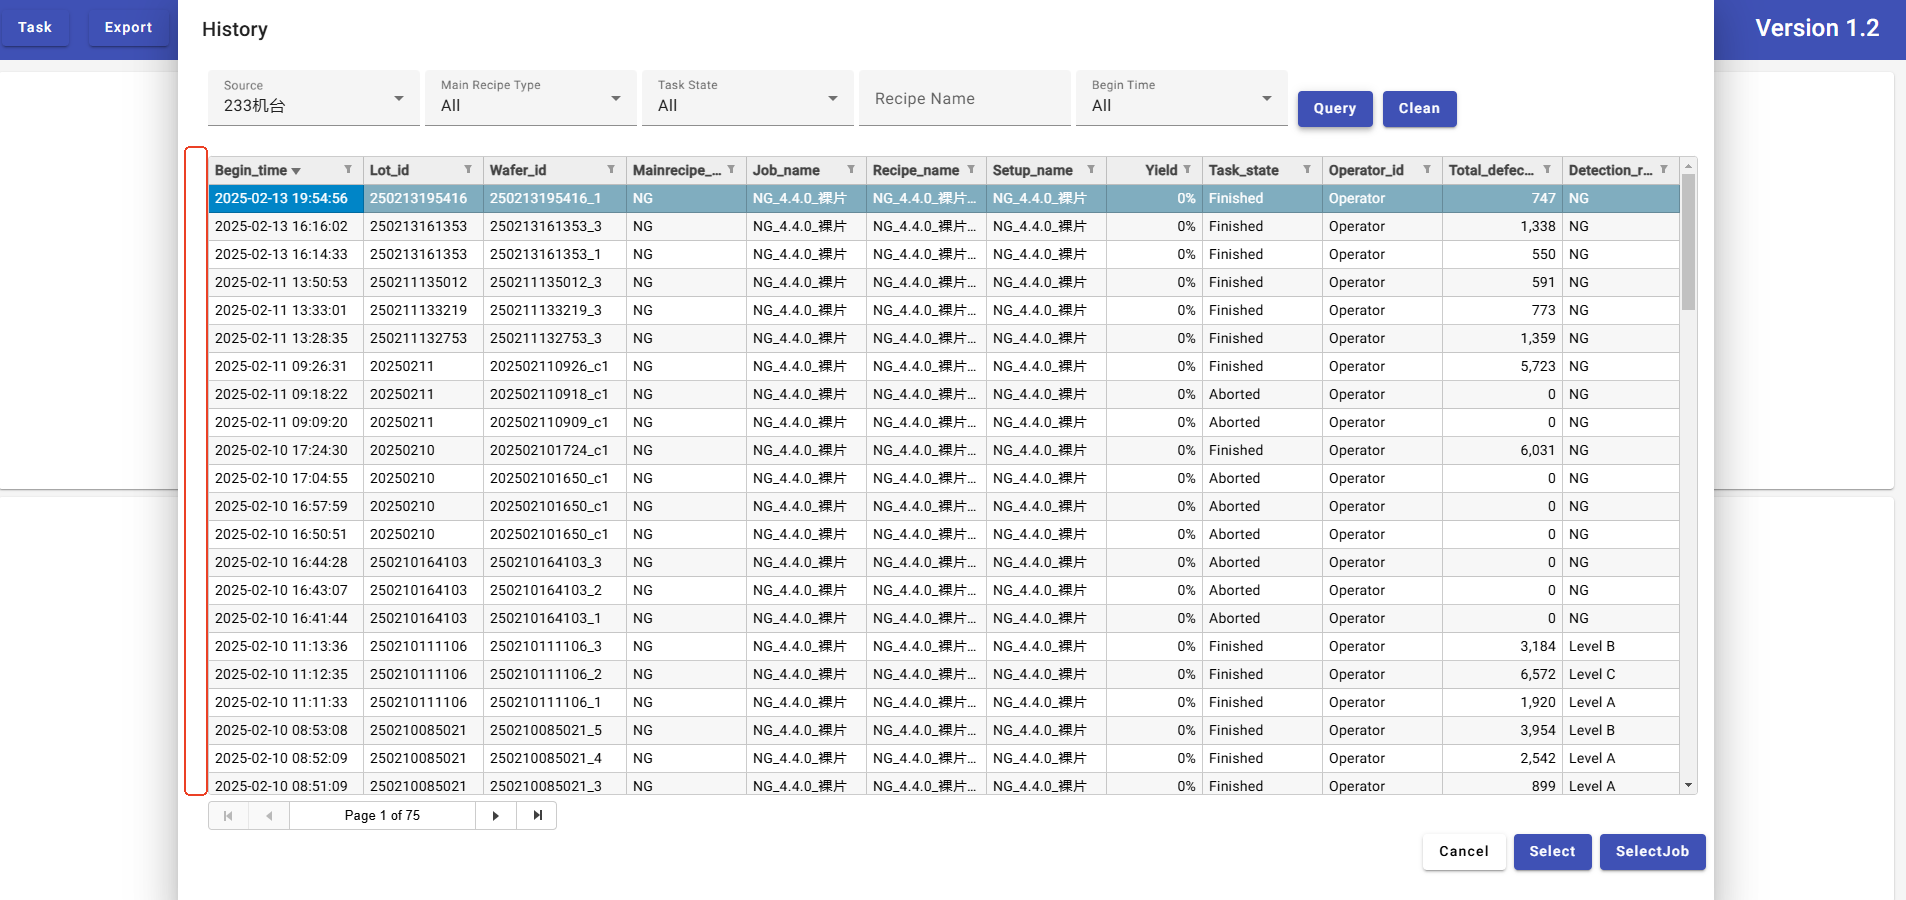Toggle sort arrow on Begin_time header
The height and width of the screenshot is (900, 1906).
click(296, 171)
